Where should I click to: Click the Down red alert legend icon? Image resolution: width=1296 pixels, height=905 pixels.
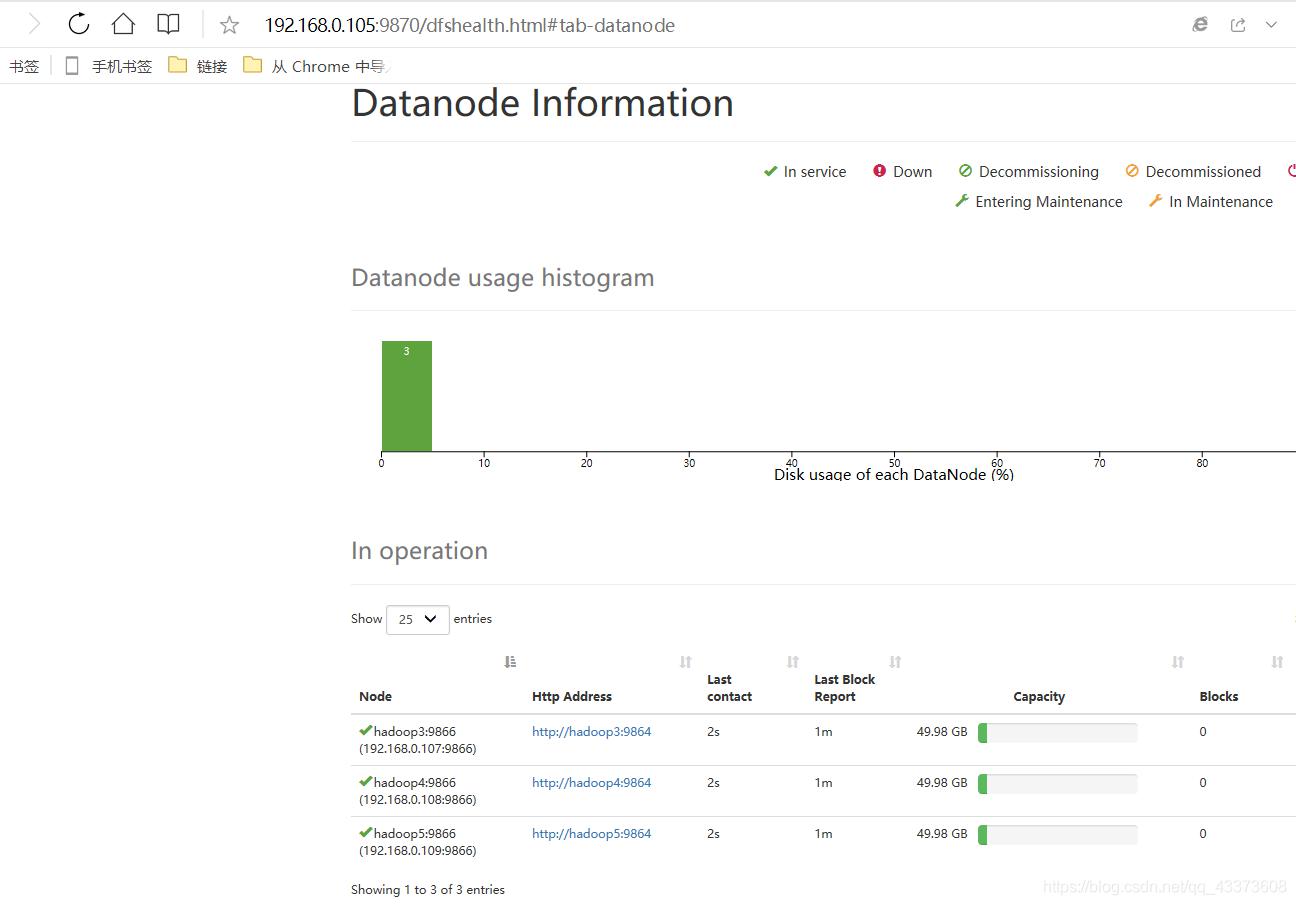(879, 171)
